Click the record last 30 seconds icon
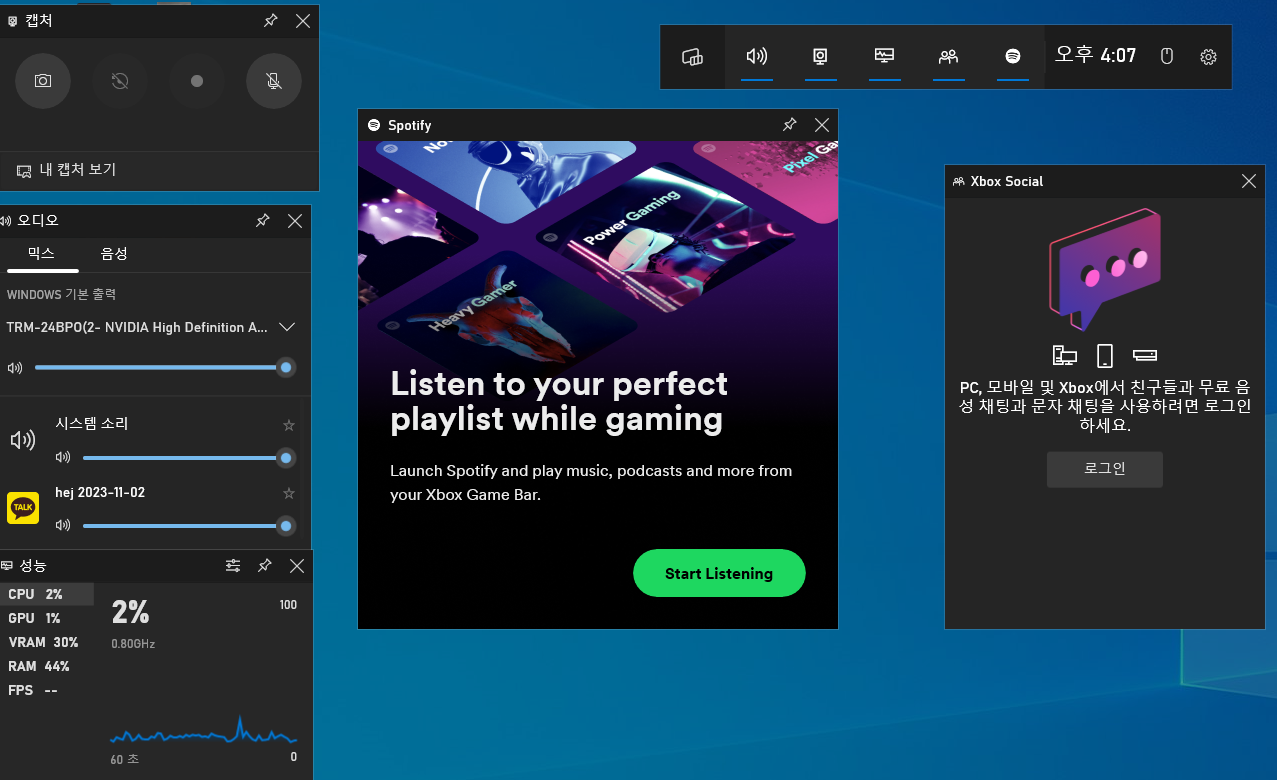Screen dimensions: 1277x780 pos(120,81)
